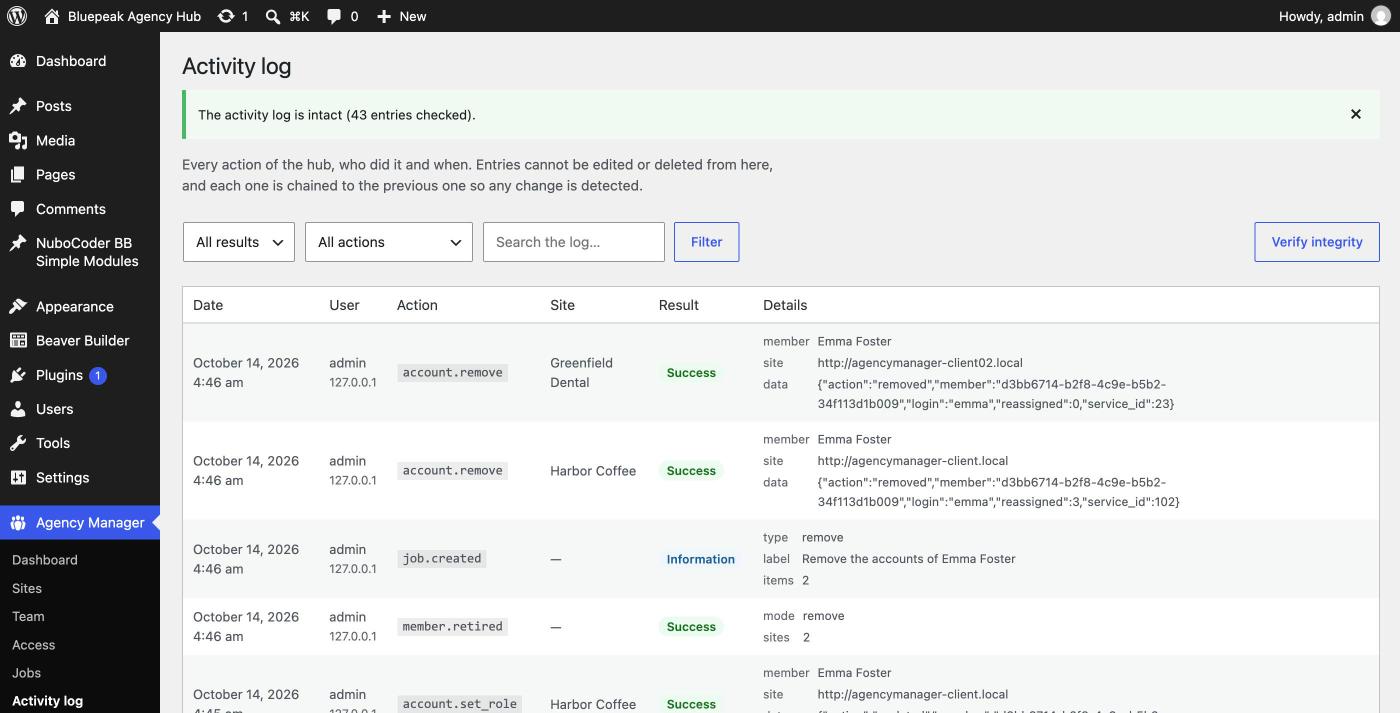Open the admin avatar profile icon
This screenshot has width=1400, height=713.
(x=1381, y=16)
